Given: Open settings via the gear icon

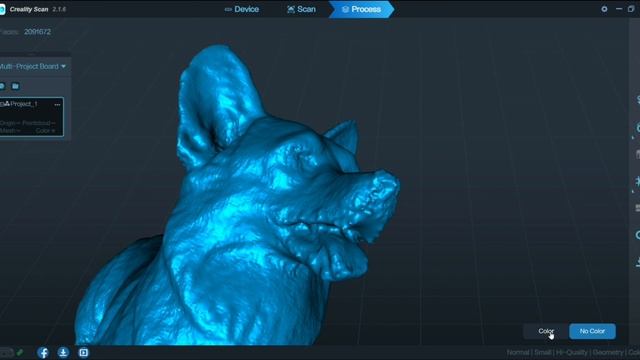Looking at the screenshot, I should [604, 9].
